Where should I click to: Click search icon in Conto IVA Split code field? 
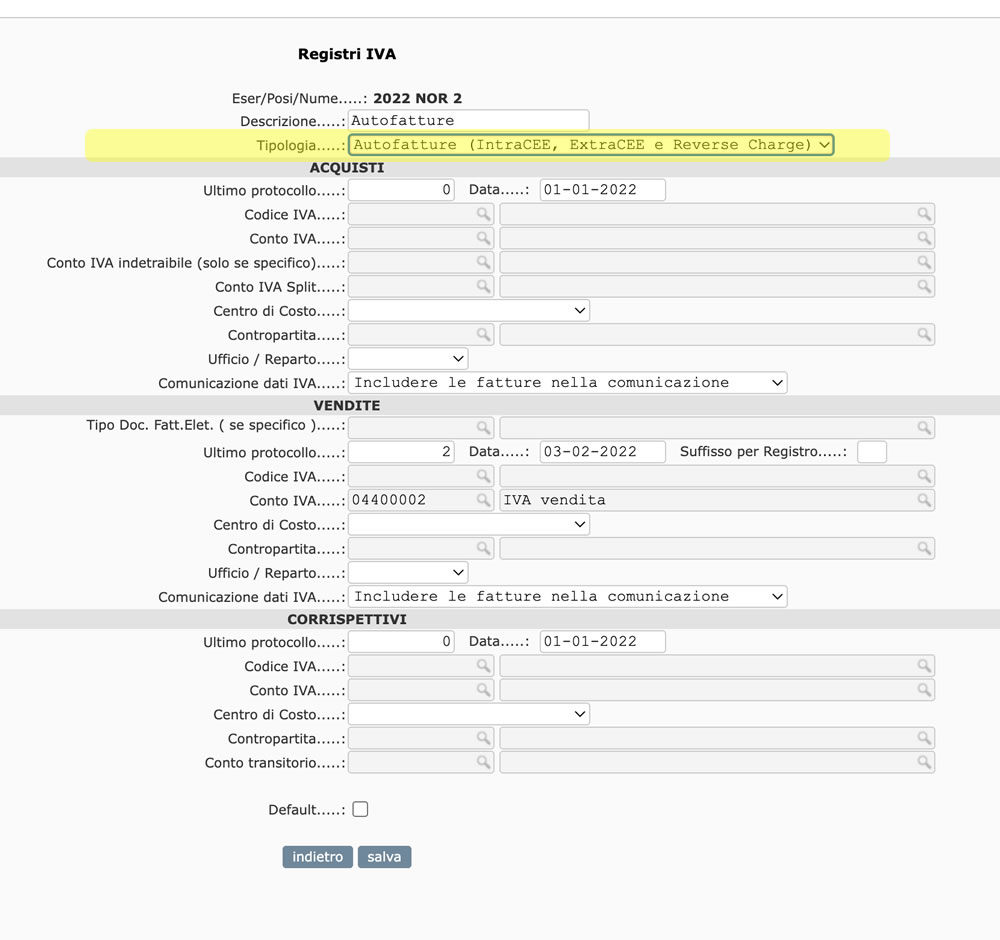tap(483, 286)
